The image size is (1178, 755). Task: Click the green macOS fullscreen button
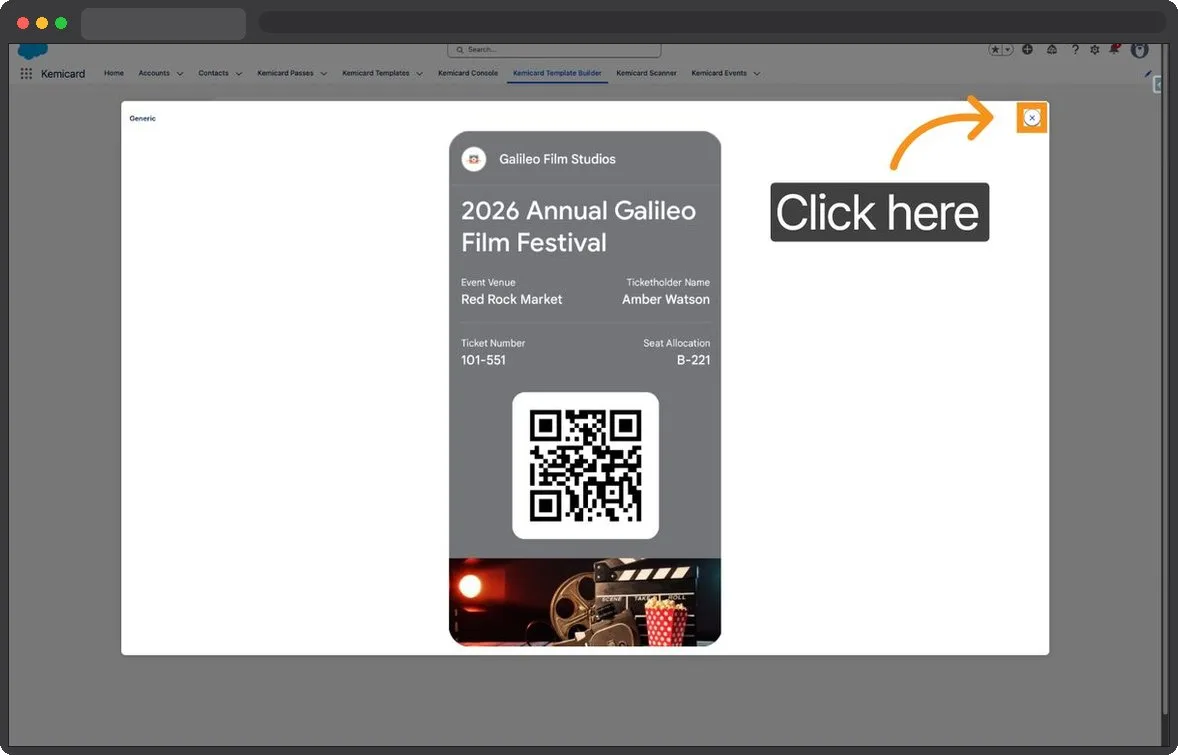pyautogui.click(x=62, y=23)
